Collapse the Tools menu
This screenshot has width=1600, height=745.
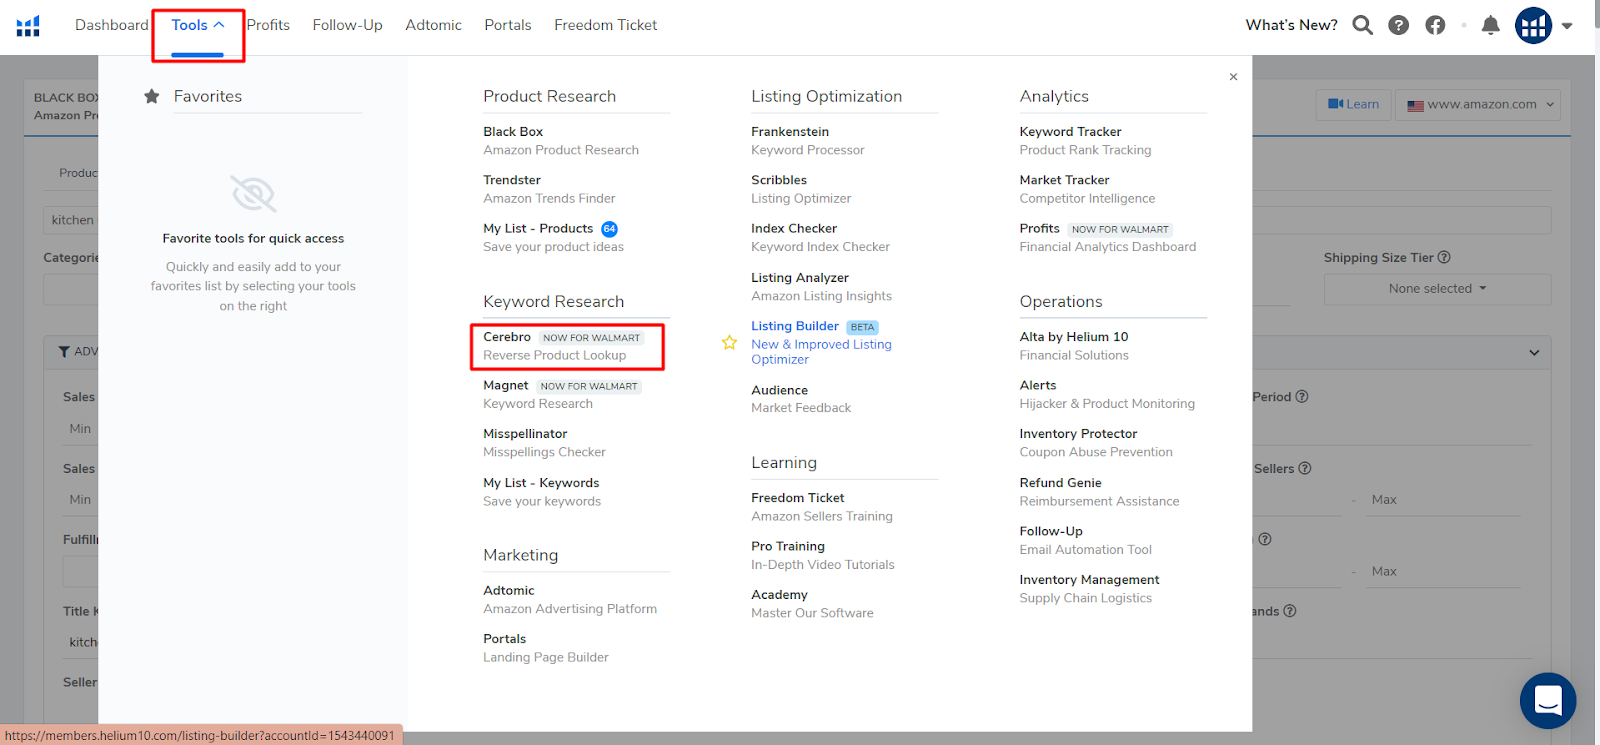pyautogui.click(x=198, y=25)
